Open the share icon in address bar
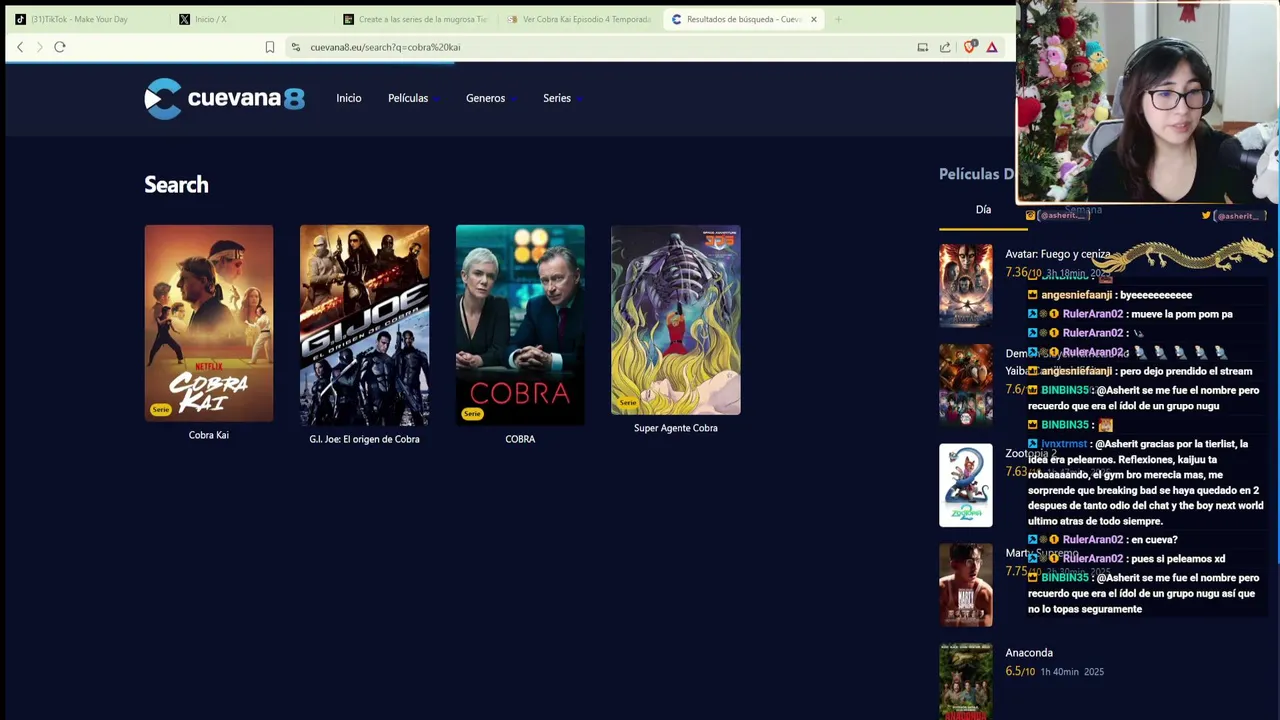The width and height of the screenshot is (1280, 720). (x=945, y=47)
